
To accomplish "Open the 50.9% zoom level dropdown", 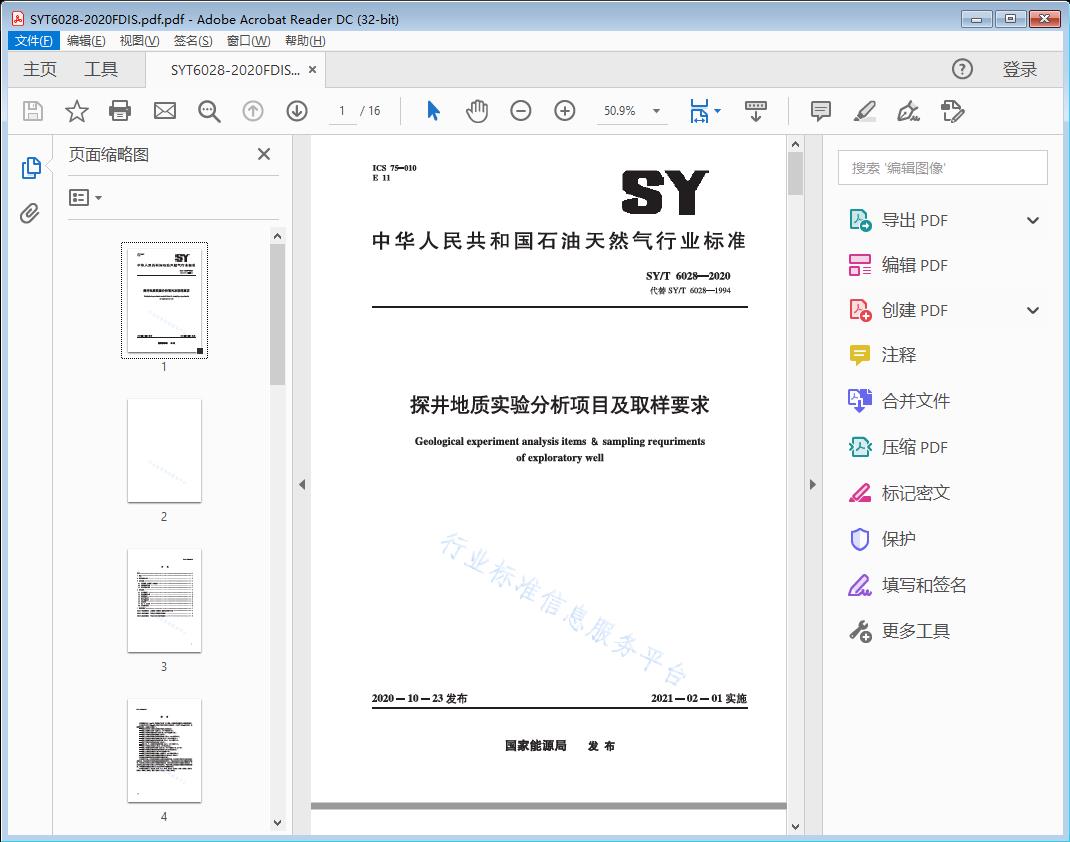I will (656, 111).
